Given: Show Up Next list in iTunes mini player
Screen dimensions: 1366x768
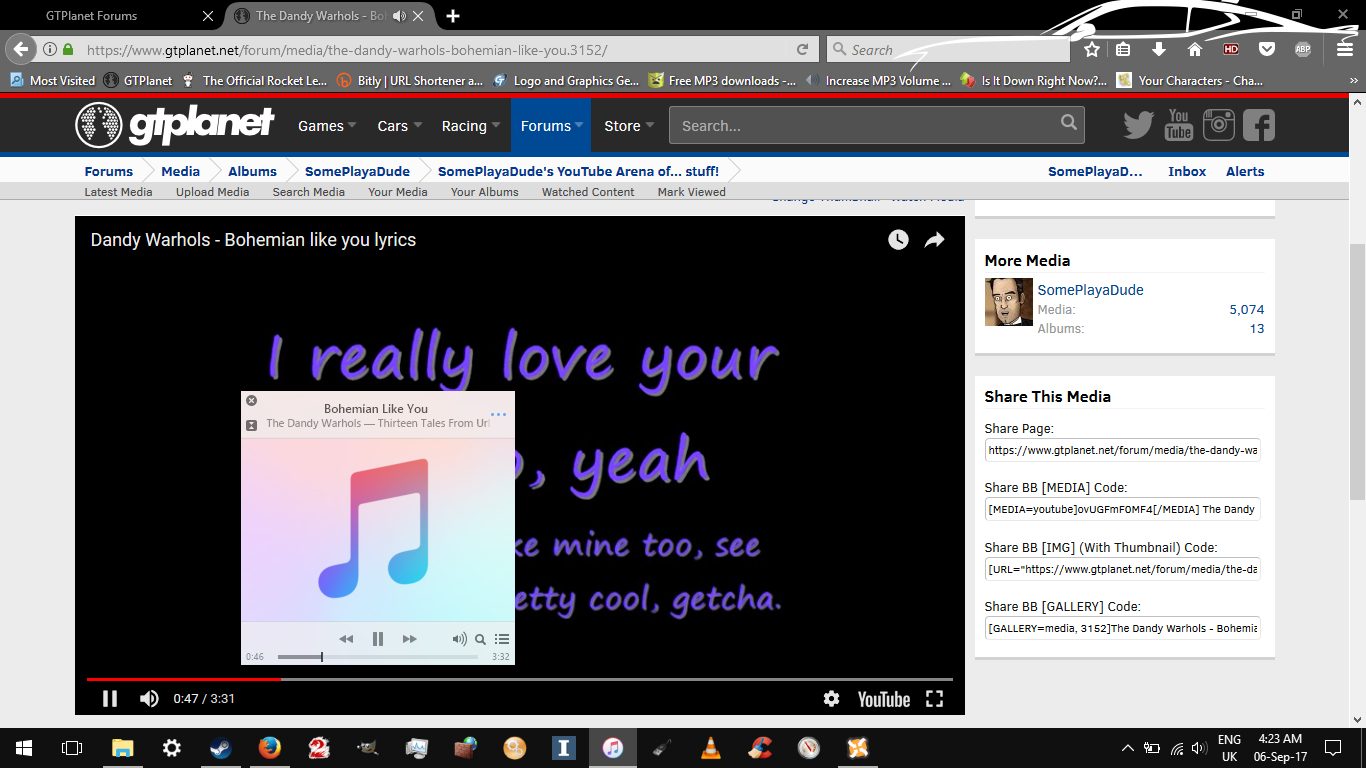Looking at the screenshot, I should [x=502, y=639].
